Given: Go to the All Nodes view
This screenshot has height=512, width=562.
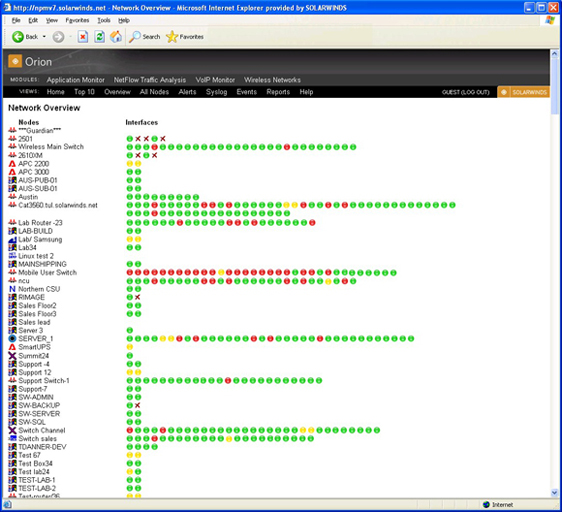Looking at the screenshot, I should (x=154, y=92).
